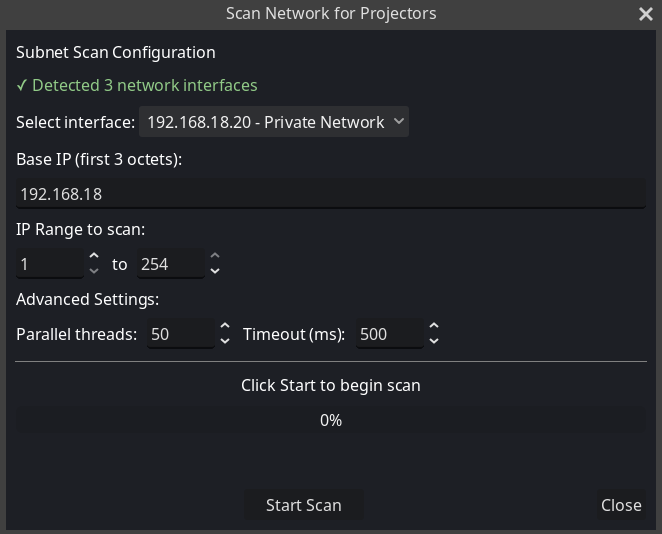Click the detected network interfaces status message
Screen dimensions: 662x534
click(x=137, y=86)
